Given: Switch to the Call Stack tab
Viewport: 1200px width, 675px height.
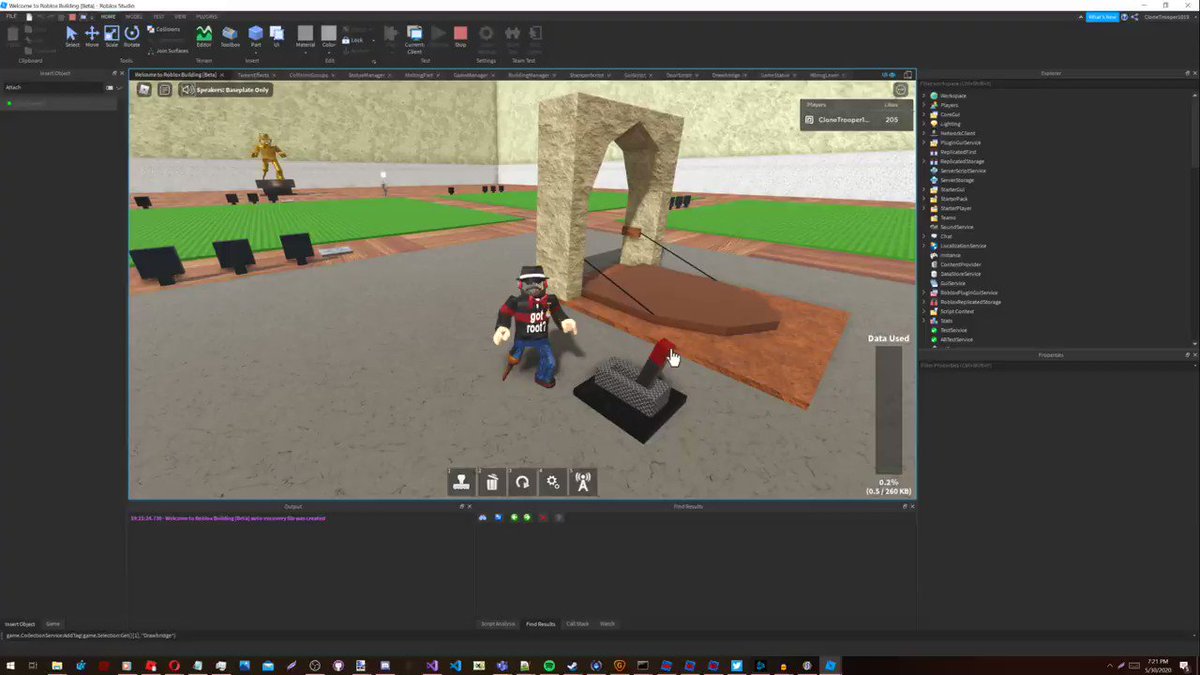Looking at the screenshot, I should (578, 624).
